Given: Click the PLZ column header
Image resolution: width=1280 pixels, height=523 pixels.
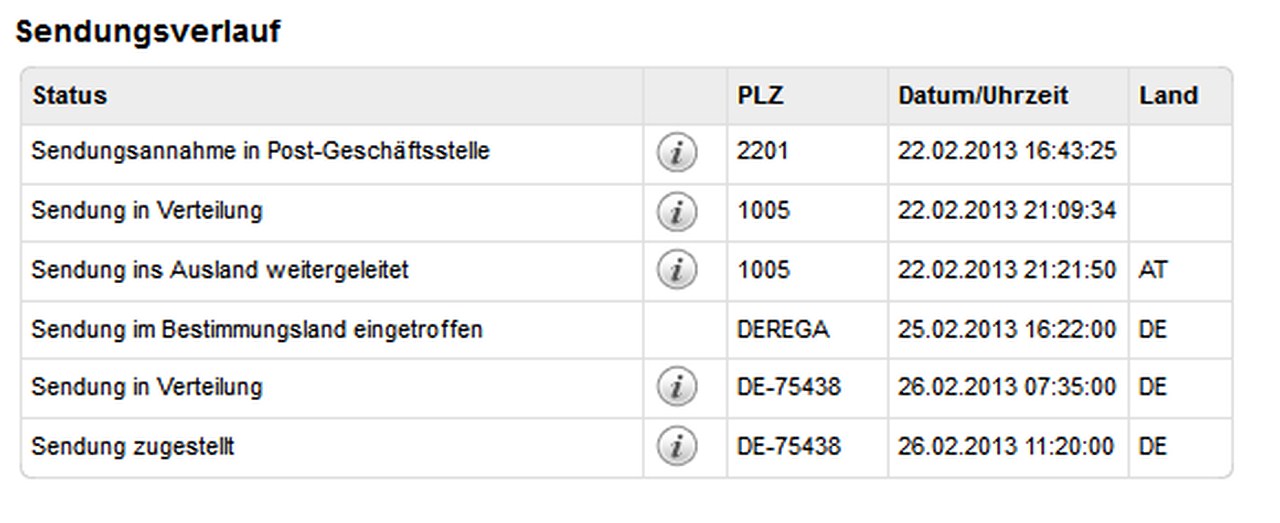Looking at the screenshot, I should [x=760, y=96].
